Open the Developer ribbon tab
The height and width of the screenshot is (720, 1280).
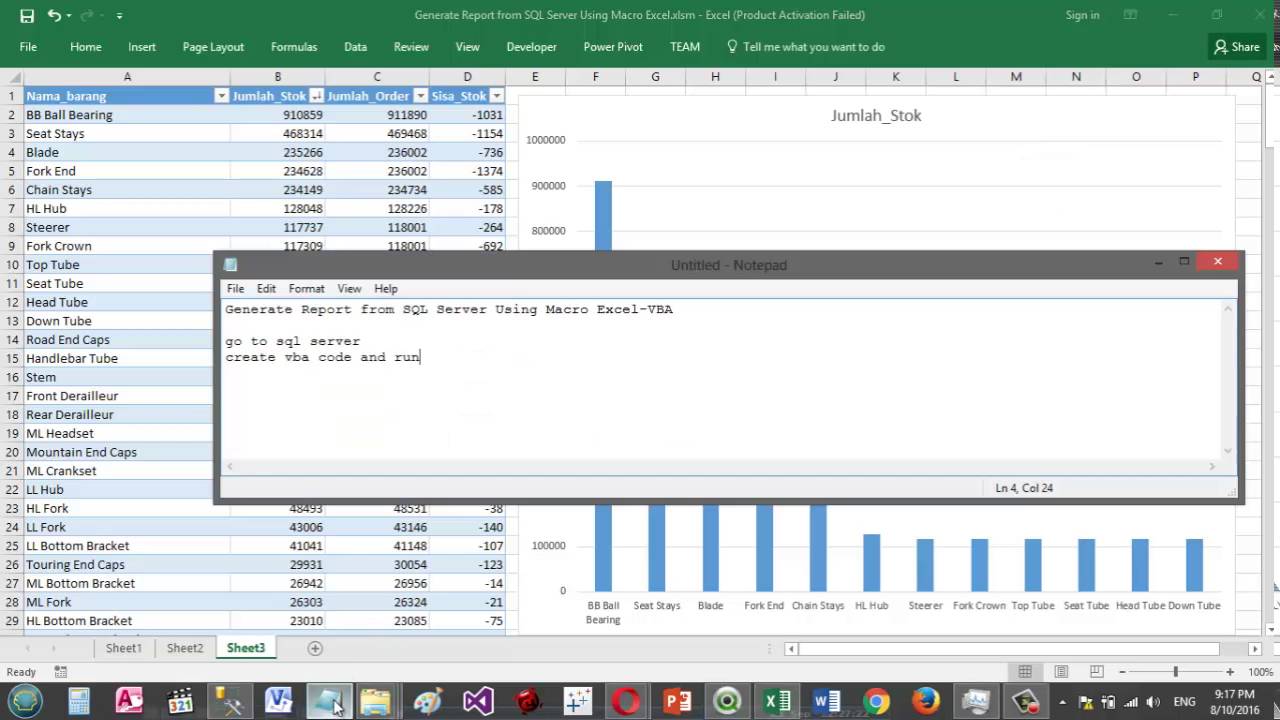(x=531, y=47)
